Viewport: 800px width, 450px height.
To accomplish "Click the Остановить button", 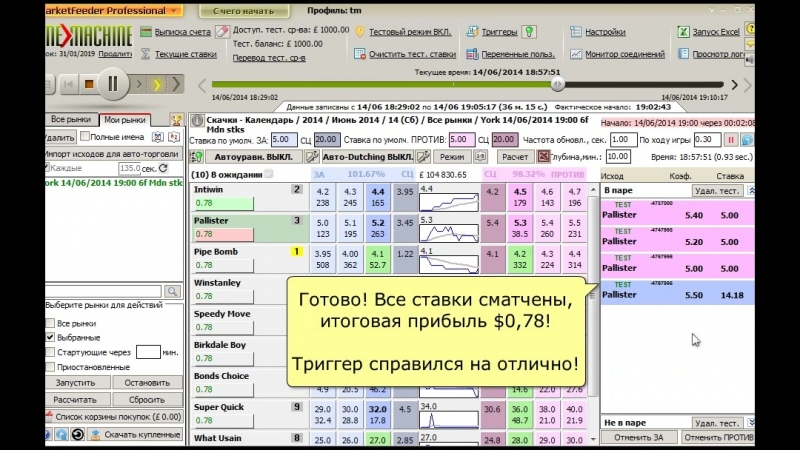I will coord(147,383).
